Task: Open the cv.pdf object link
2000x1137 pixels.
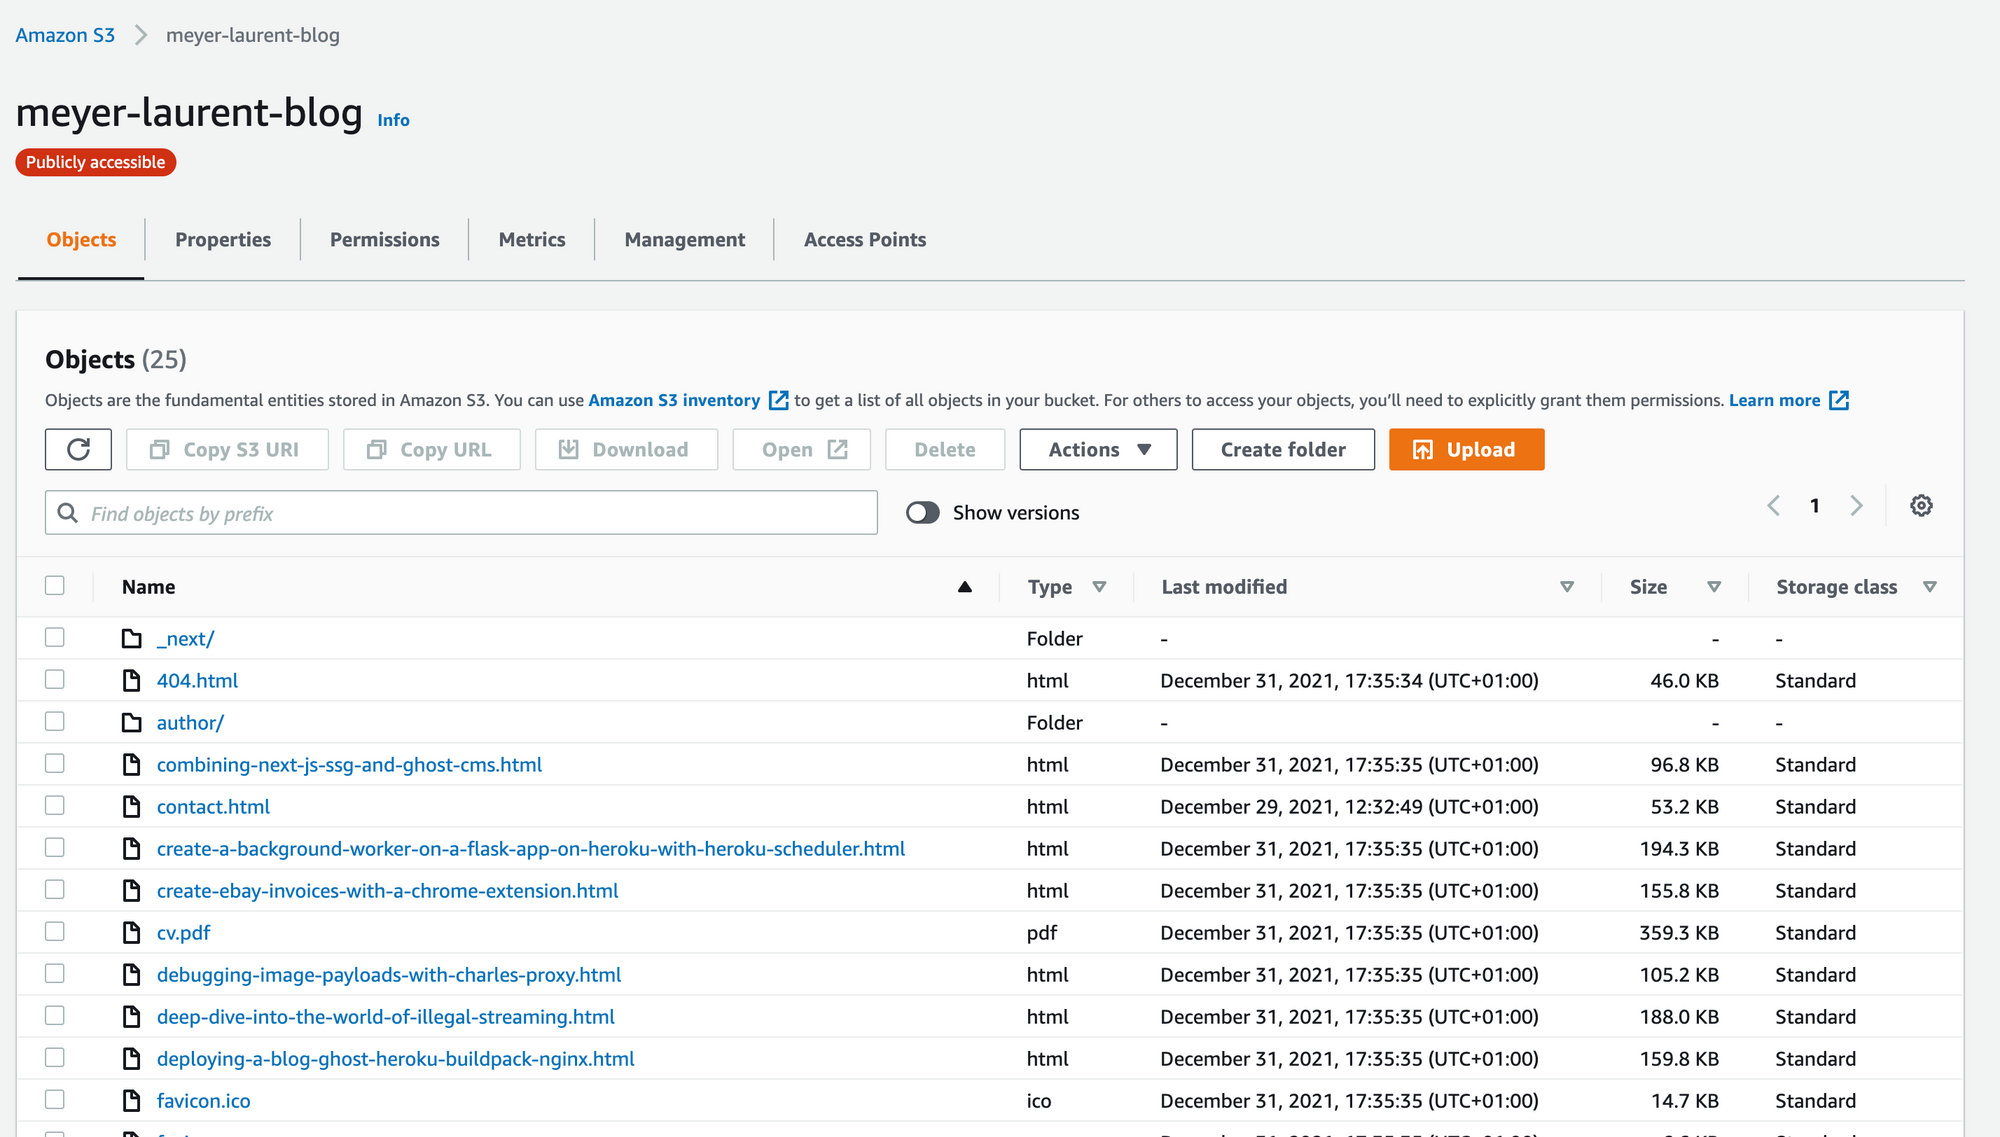Action: click(184, 933)
